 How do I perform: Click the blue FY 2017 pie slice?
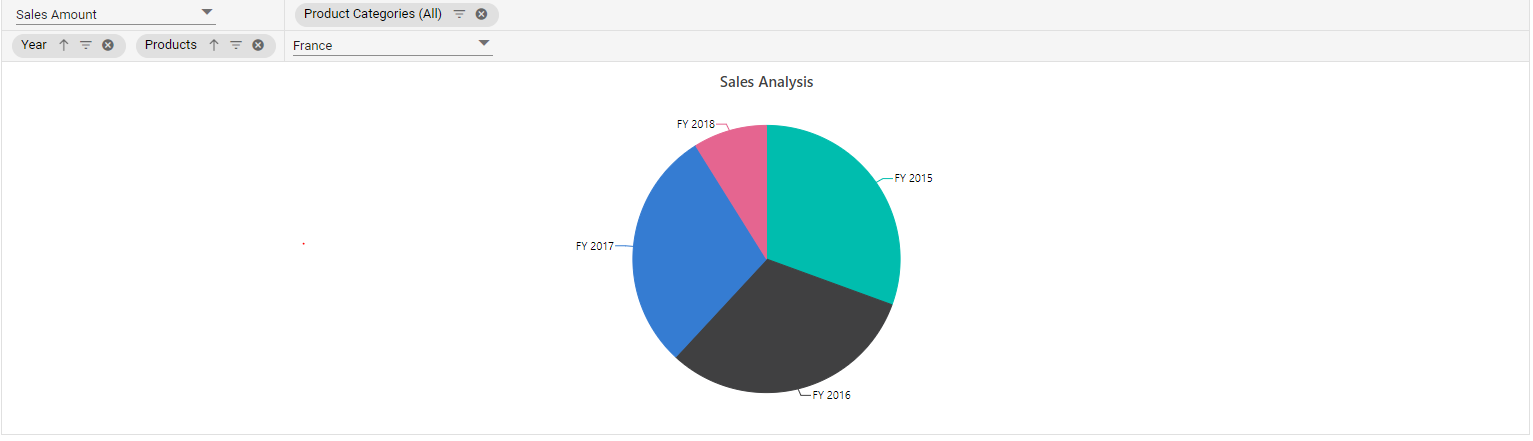(690, 250)
